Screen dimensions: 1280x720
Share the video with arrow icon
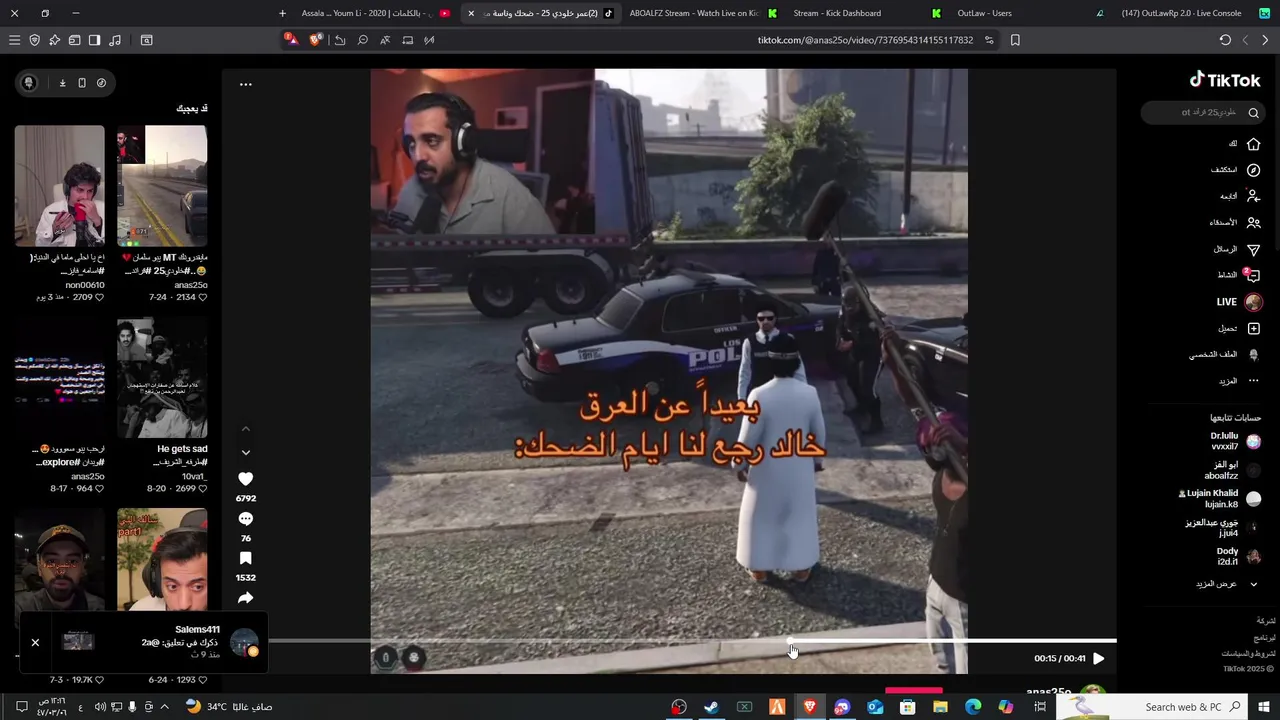coord(245,598)
